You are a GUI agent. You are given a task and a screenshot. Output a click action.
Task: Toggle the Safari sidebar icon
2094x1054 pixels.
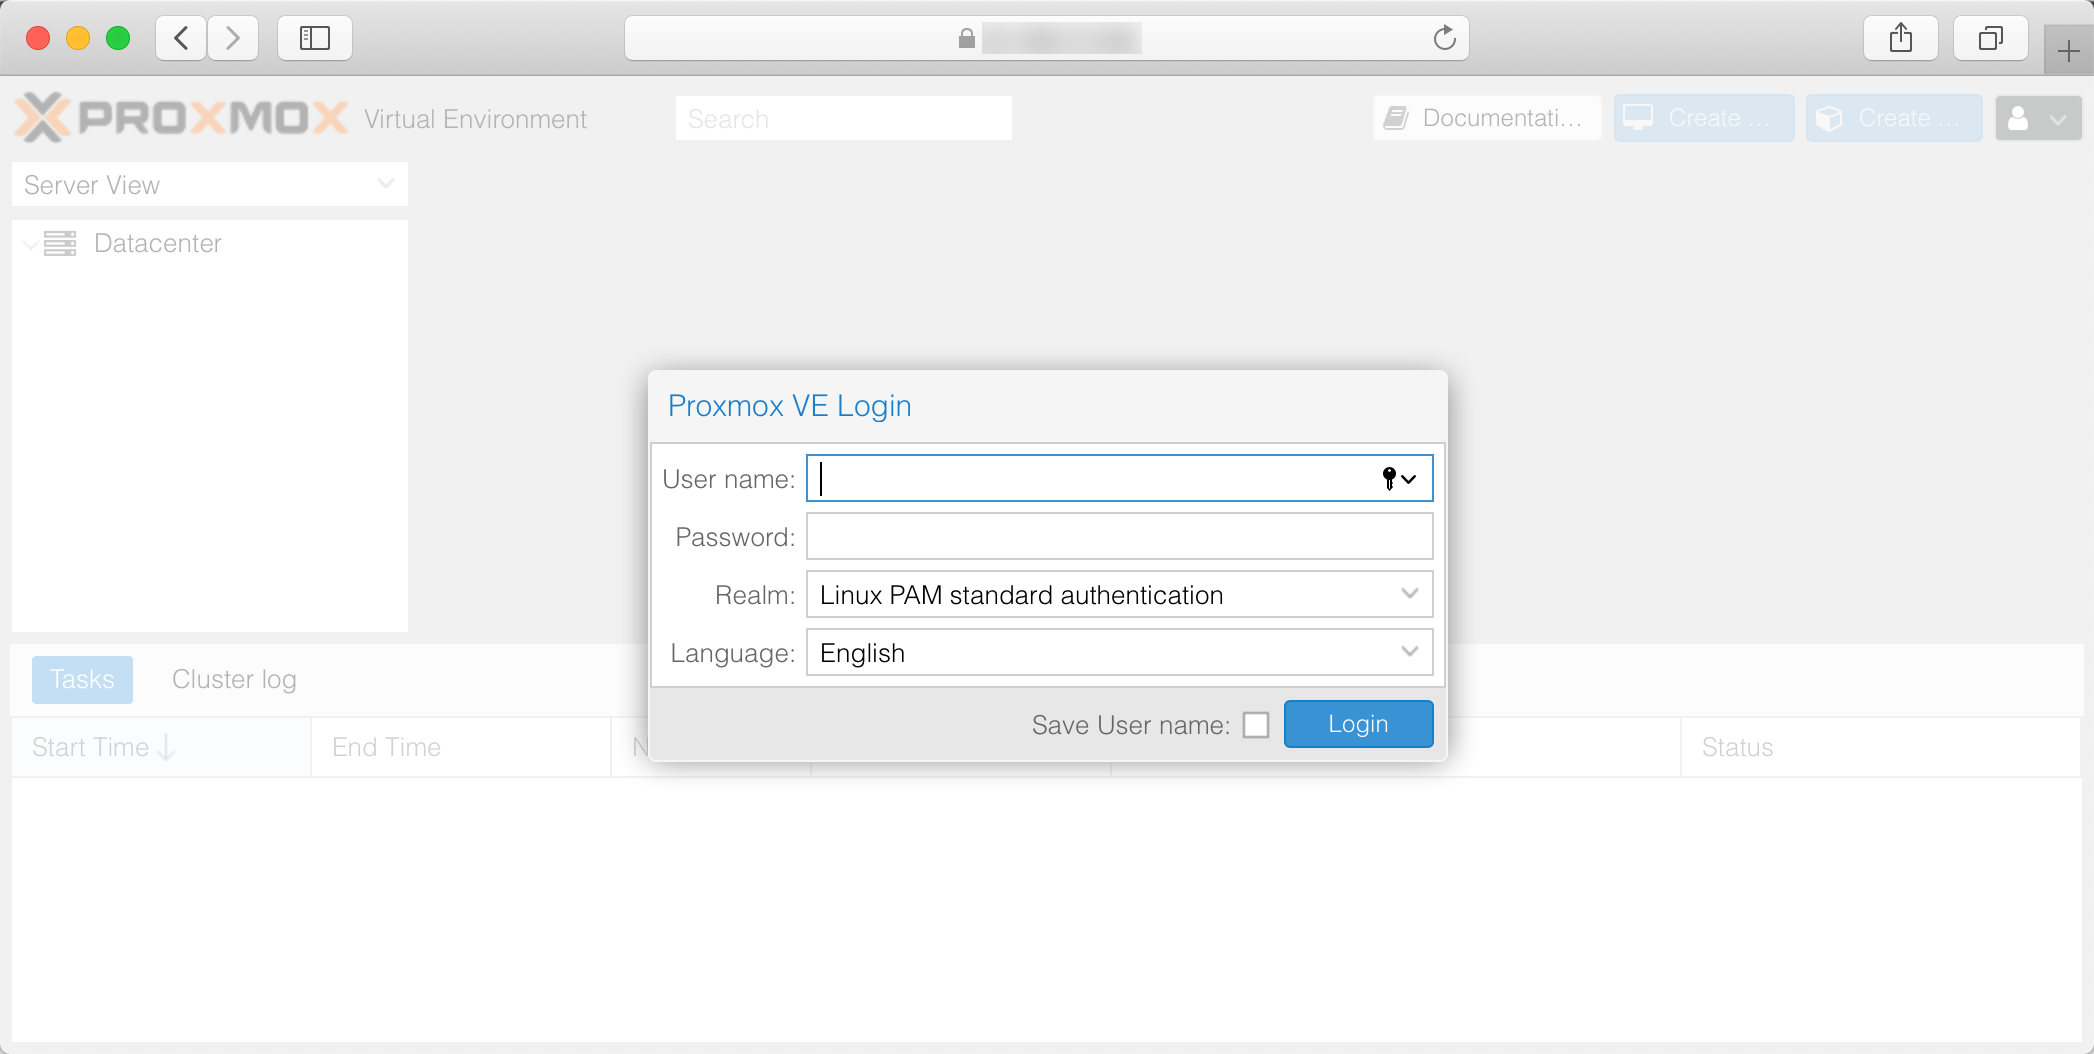click(x=315, y=38)
